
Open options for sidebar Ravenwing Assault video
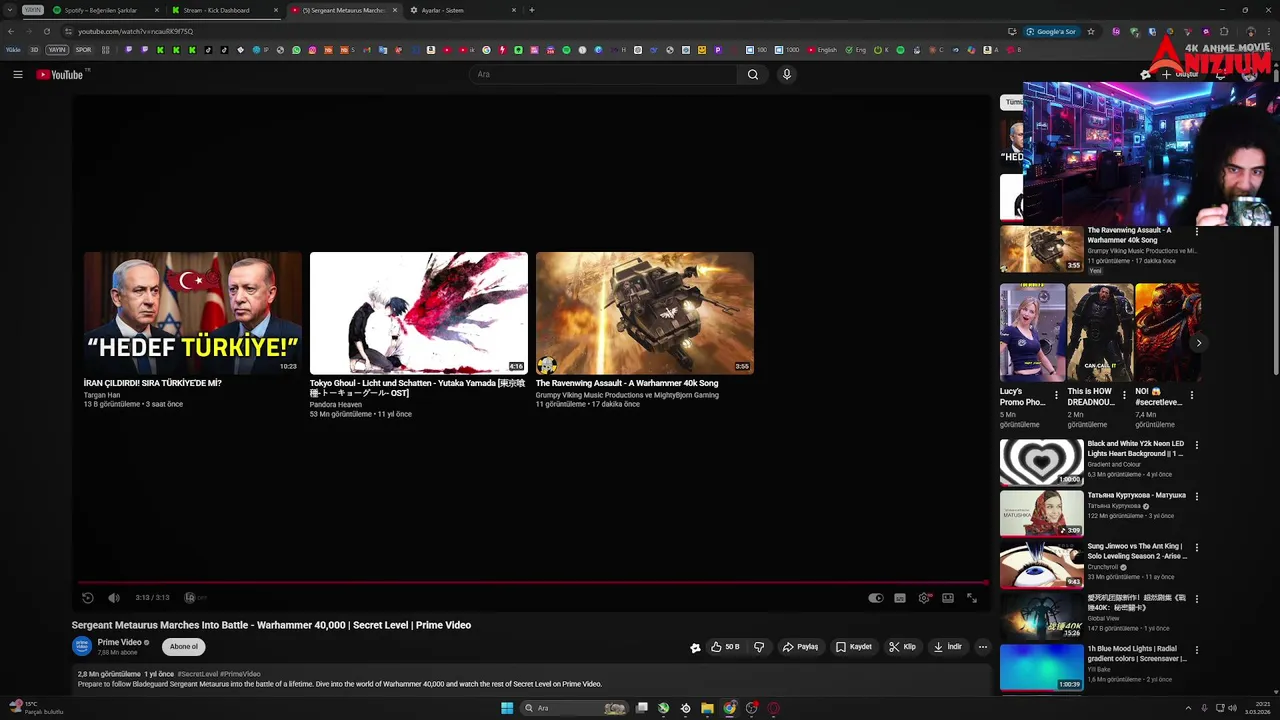[1197, 232]
